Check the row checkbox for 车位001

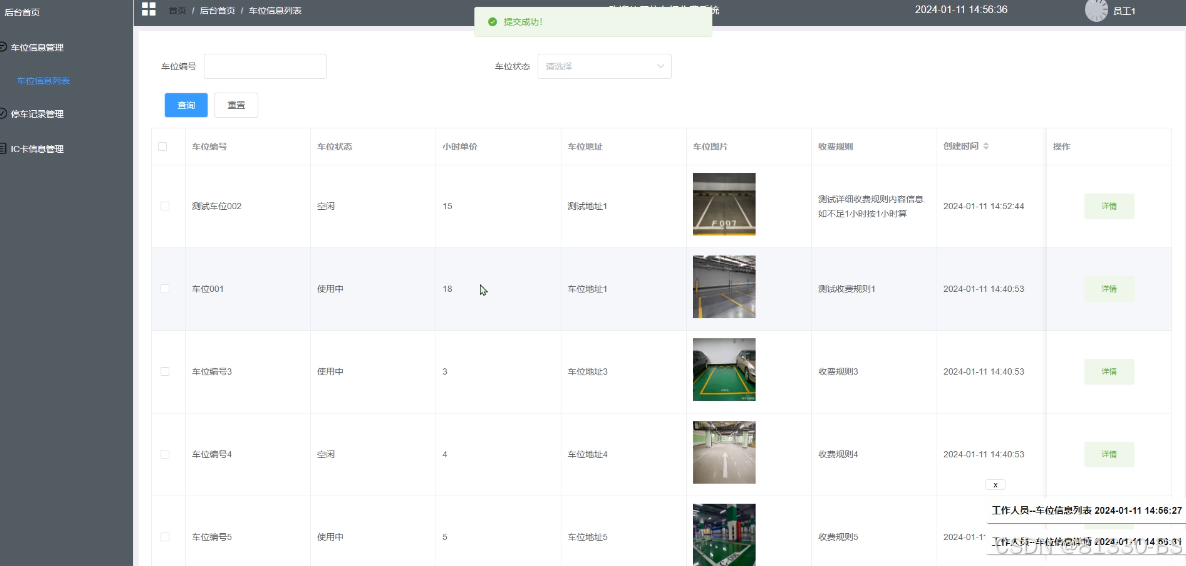[x=165, y=288]
